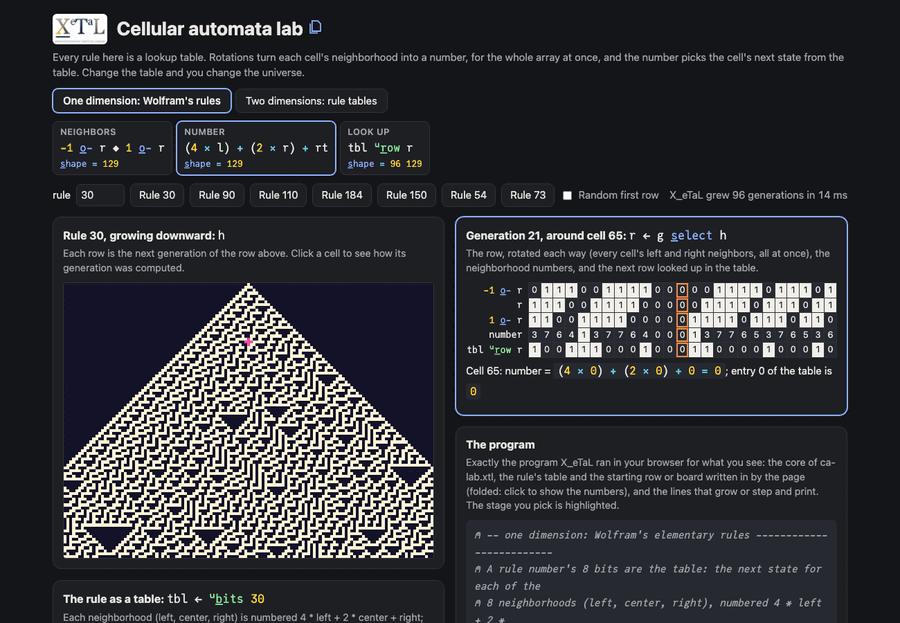This screenshot has height=623, width=900.
Task: Click the 'bits' link in rule table heading
Action: [229, 599]
